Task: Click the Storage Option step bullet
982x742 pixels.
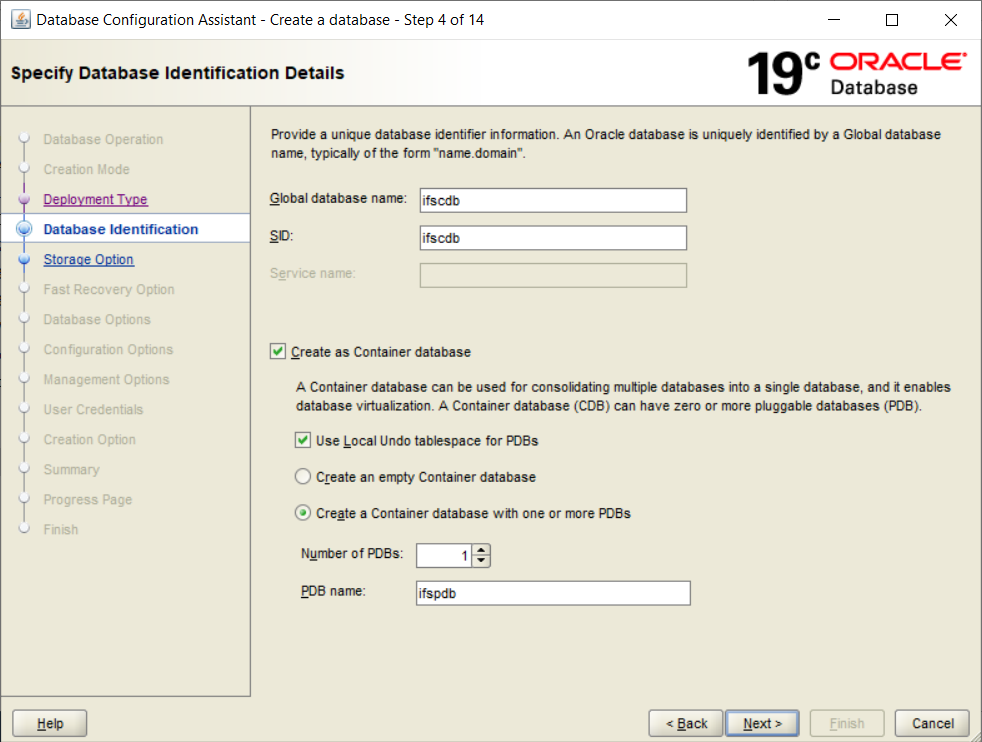Action: [x=25, y=260]
